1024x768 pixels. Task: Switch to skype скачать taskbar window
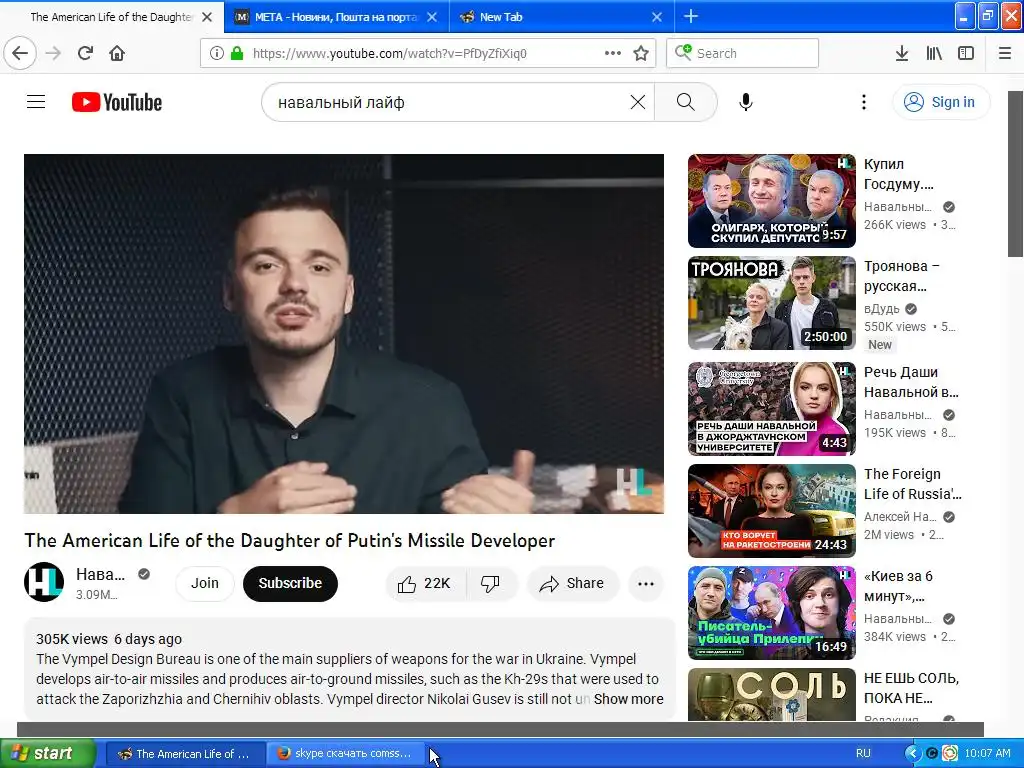coord(345,754)
